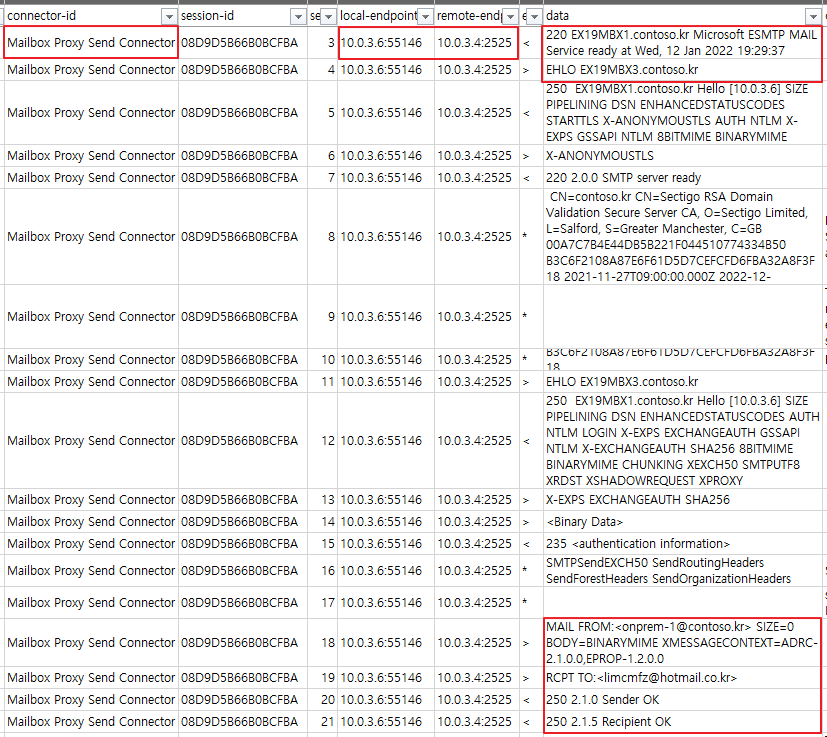Select remote endpoint 10.0.3.4:2525 in sequence 3 row
The image size is (827, 737).
point(477,43)
